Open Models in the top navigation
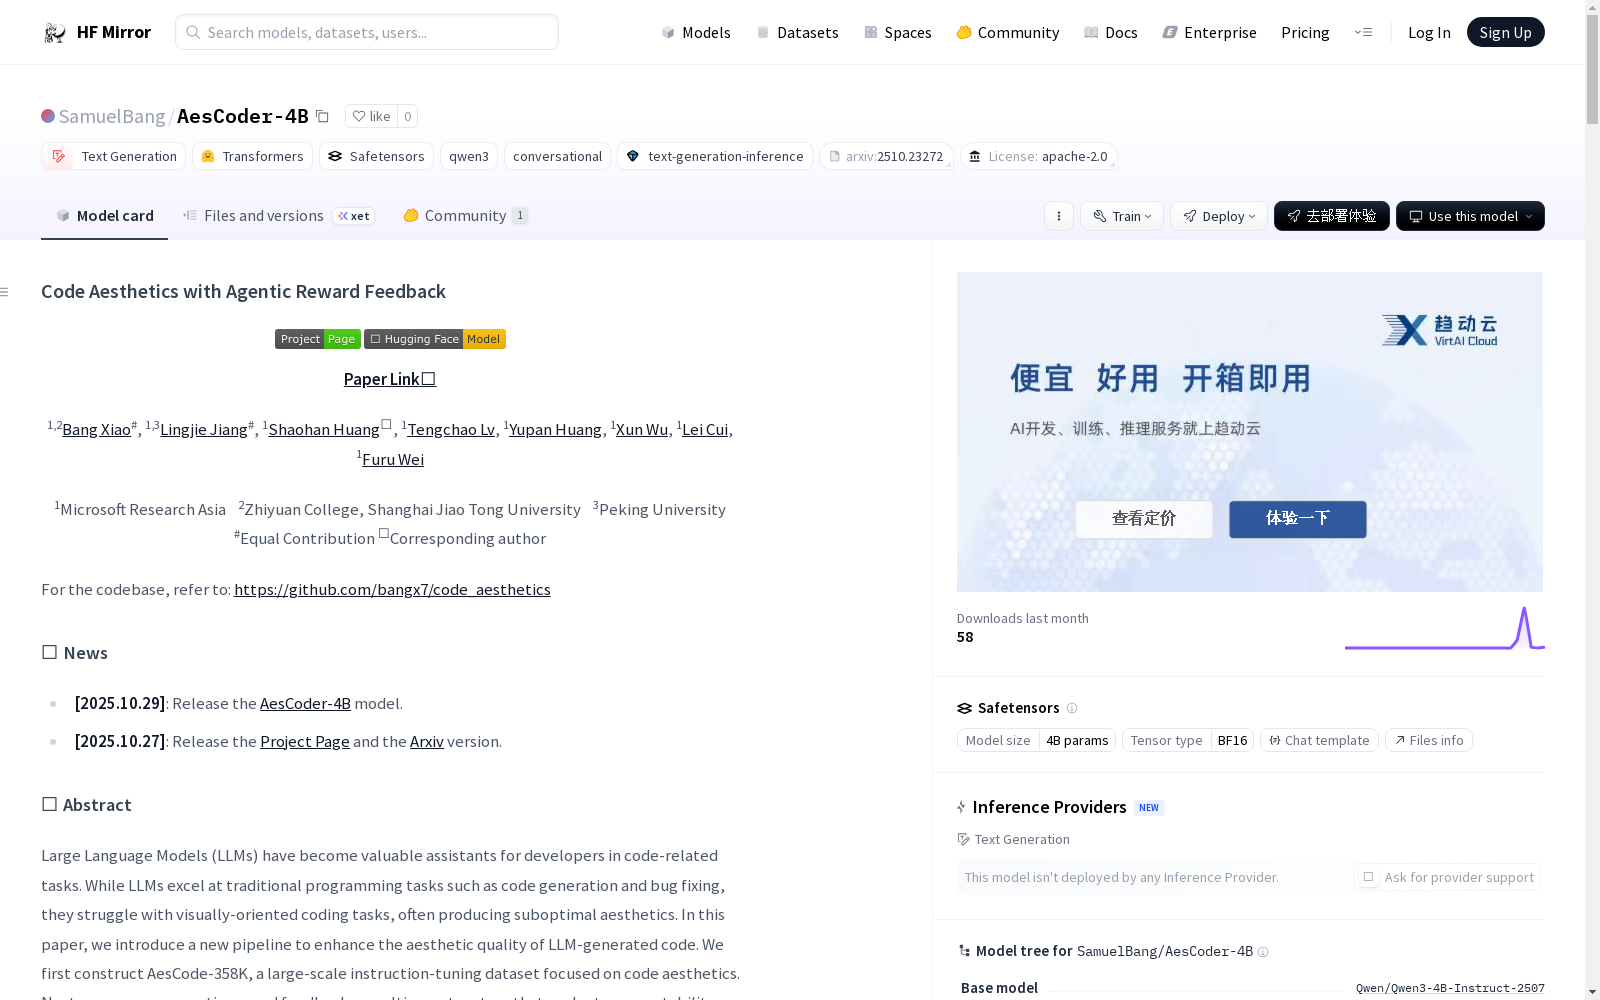The image size is (1600, 1000). pyautogui.click(x=696, y=33)
